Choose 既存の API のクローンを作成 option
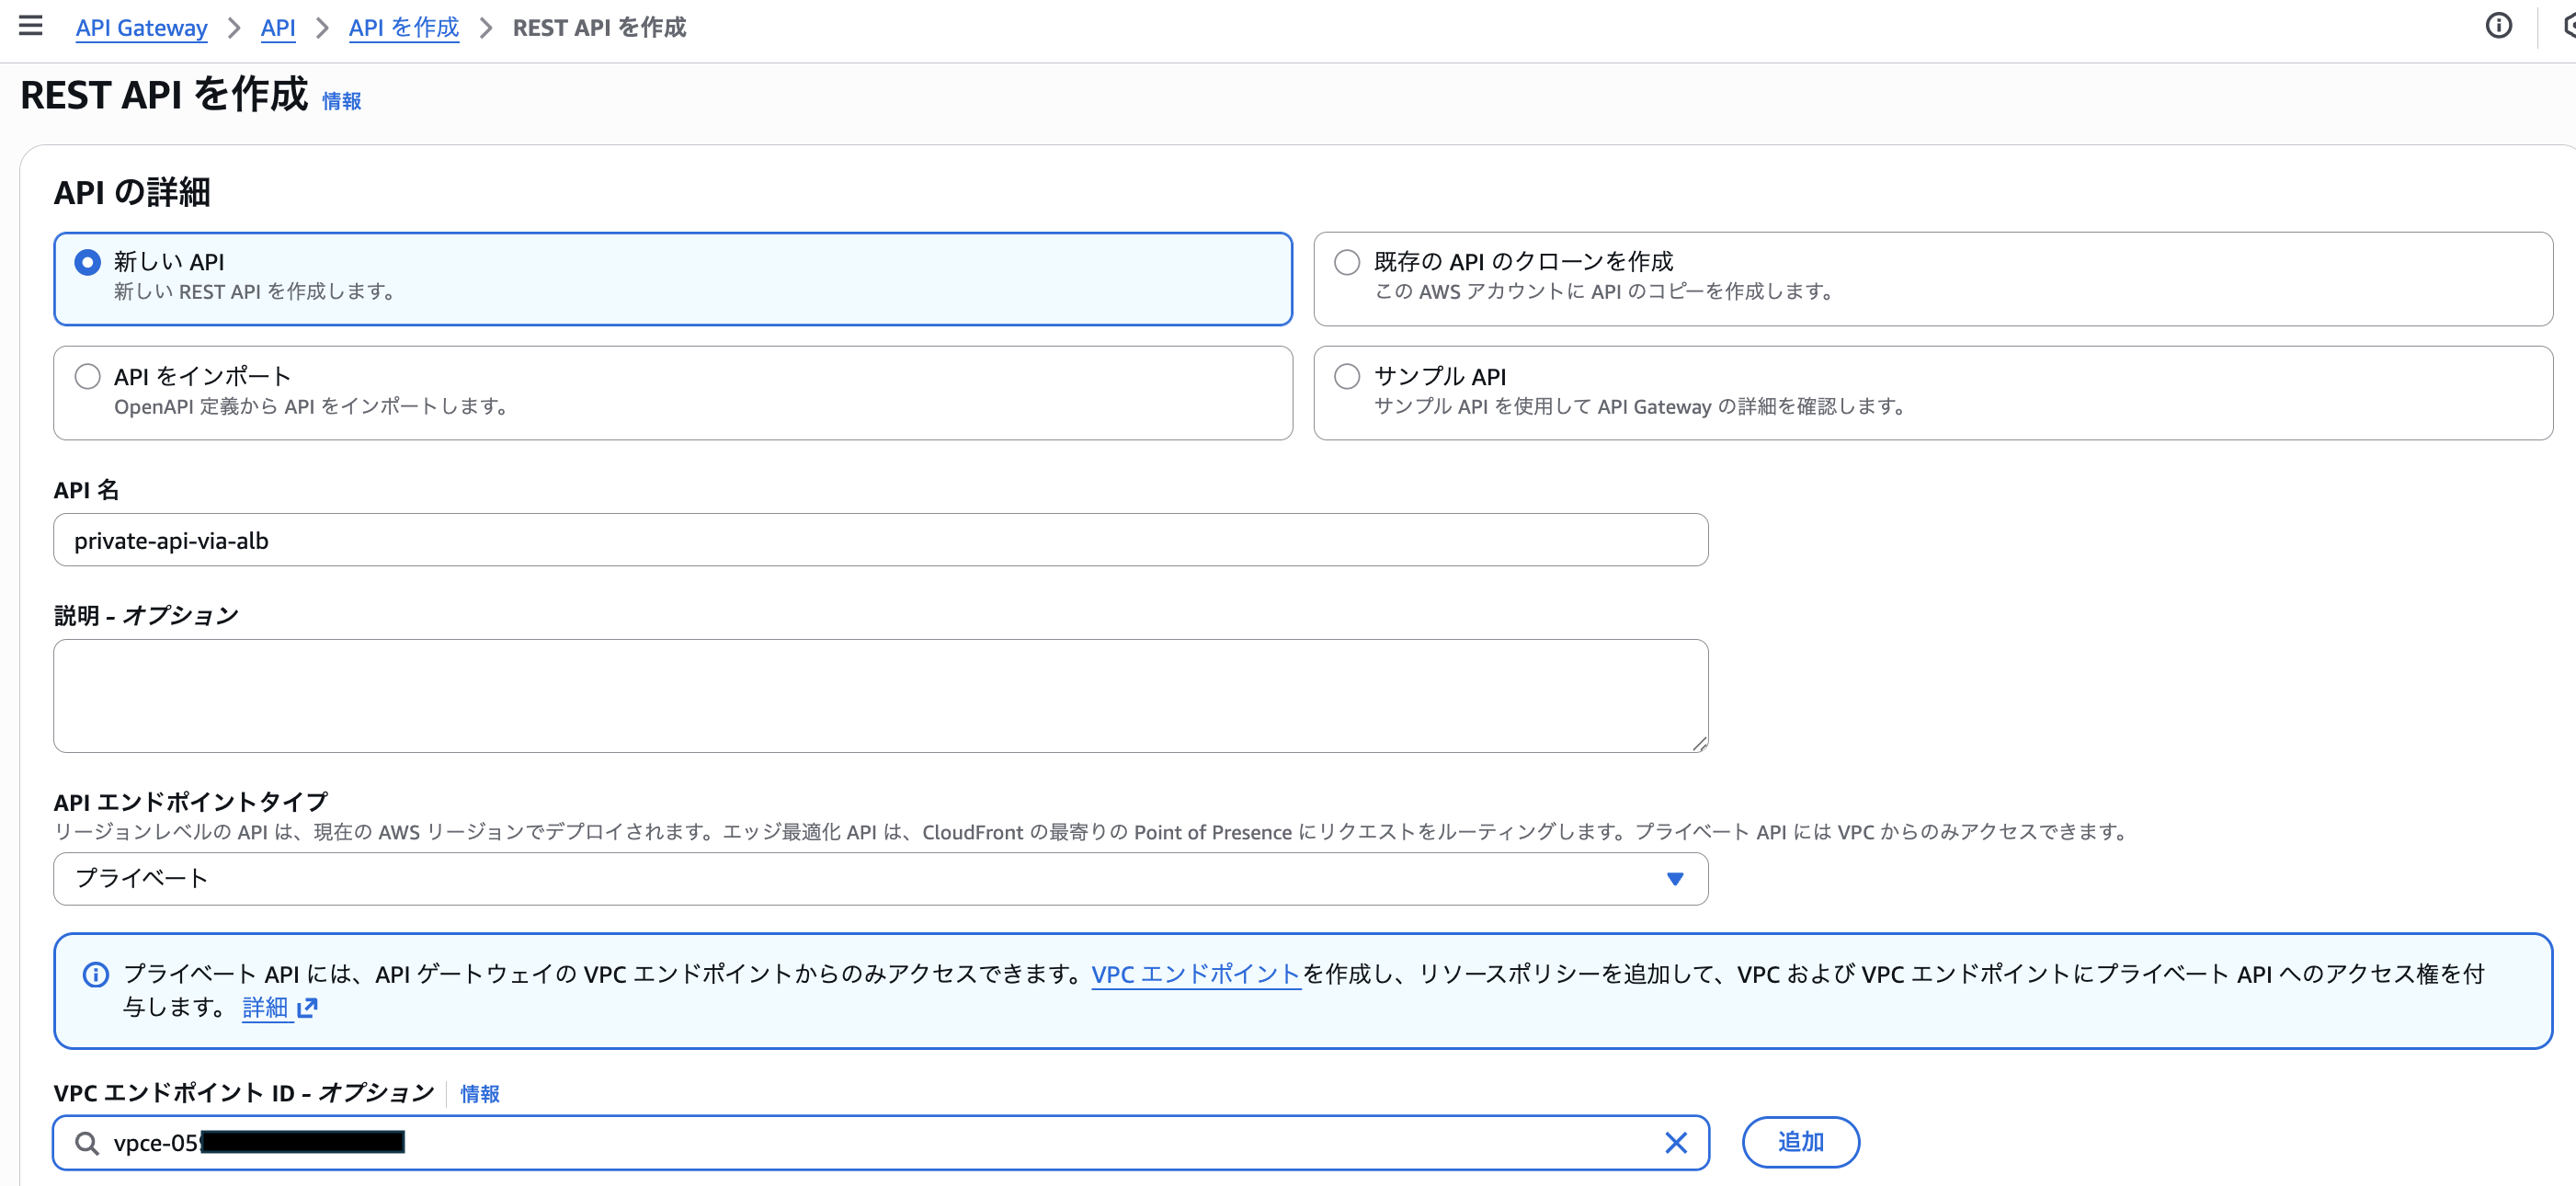 pos(1346,261)
